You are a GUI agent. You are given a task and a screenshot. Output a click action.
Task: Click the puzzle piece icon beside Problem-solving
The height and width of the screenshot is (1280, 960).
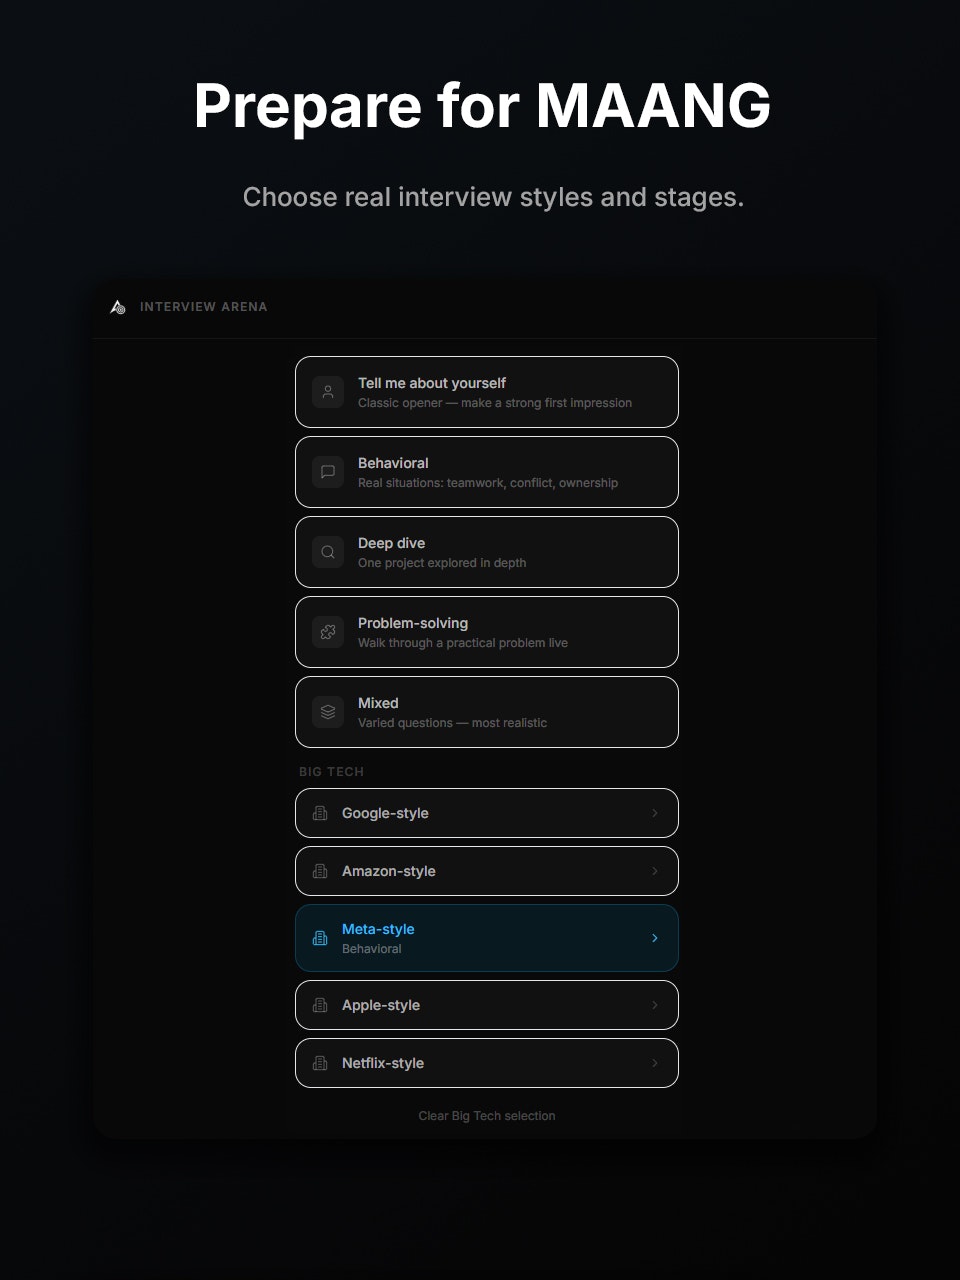coord(328,632)
